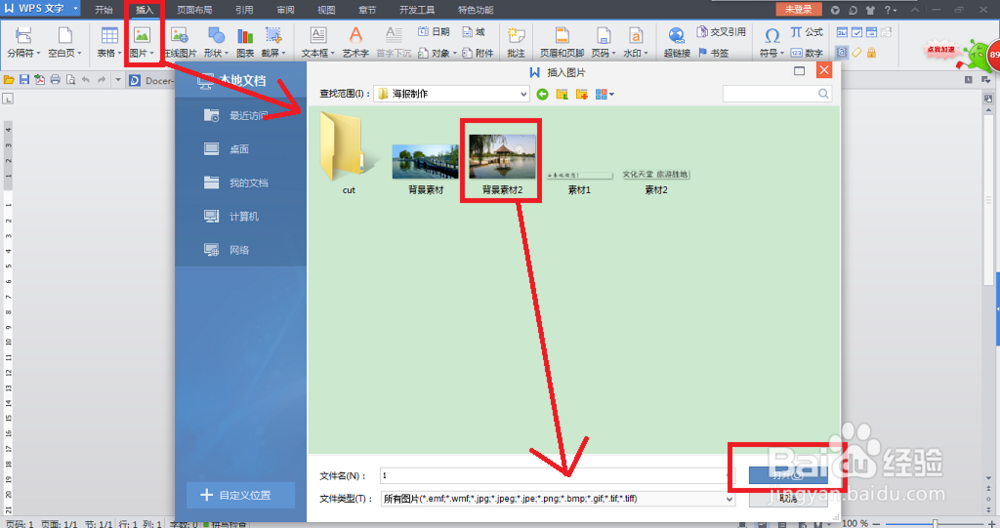Screen dimensions: 1000x528
Task: Switch to the 审阅 tab
Action: (286, 10)
